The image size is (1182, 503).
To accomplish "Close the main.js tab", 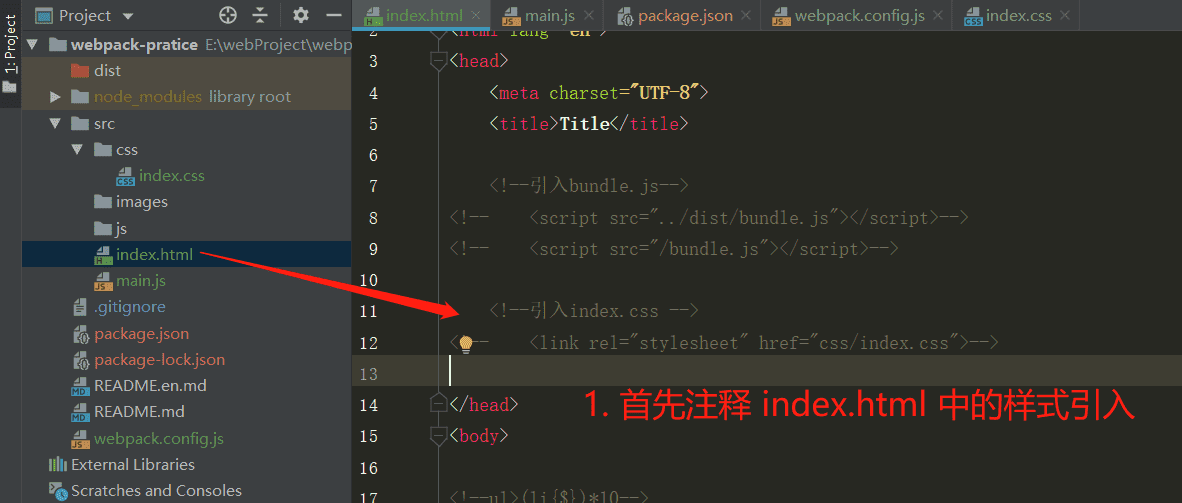I will [x=590, y=16].
